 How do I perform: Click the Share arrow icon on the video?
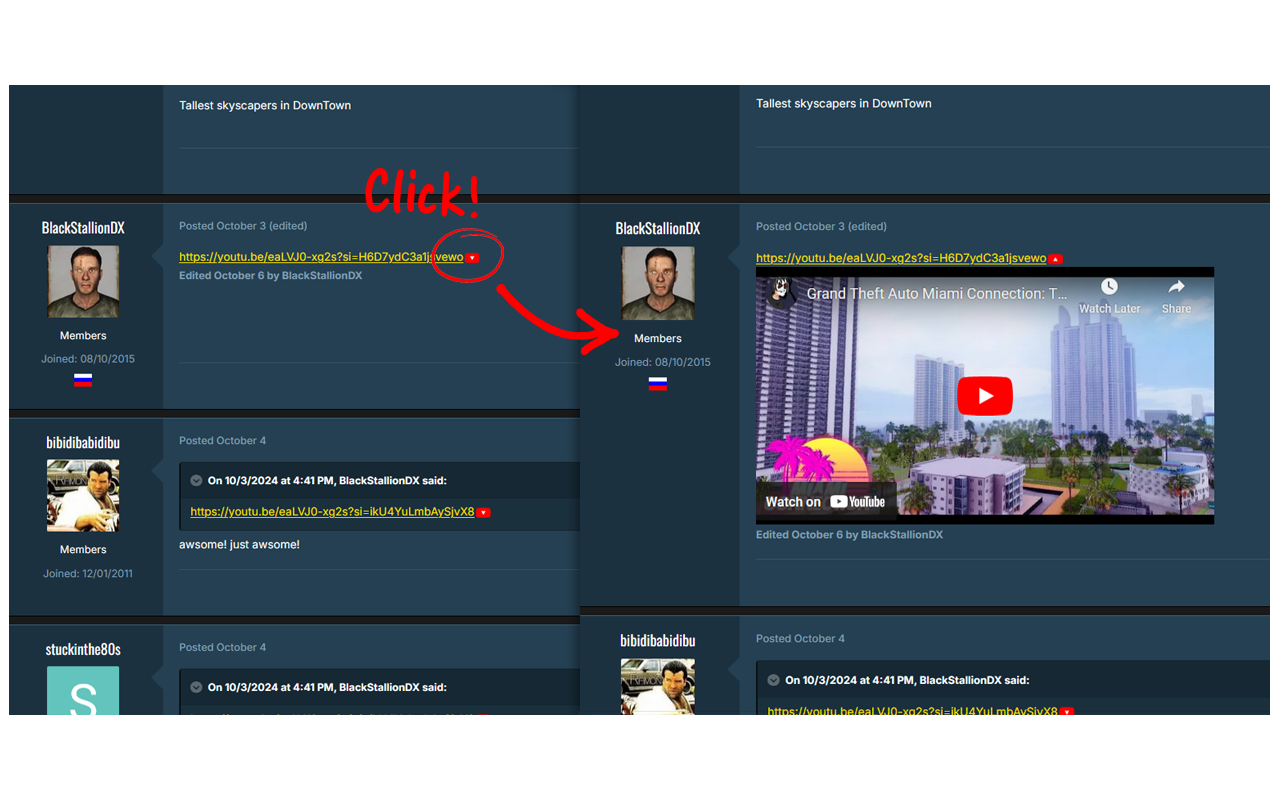pyautogui.click(x=1176, y=288)
